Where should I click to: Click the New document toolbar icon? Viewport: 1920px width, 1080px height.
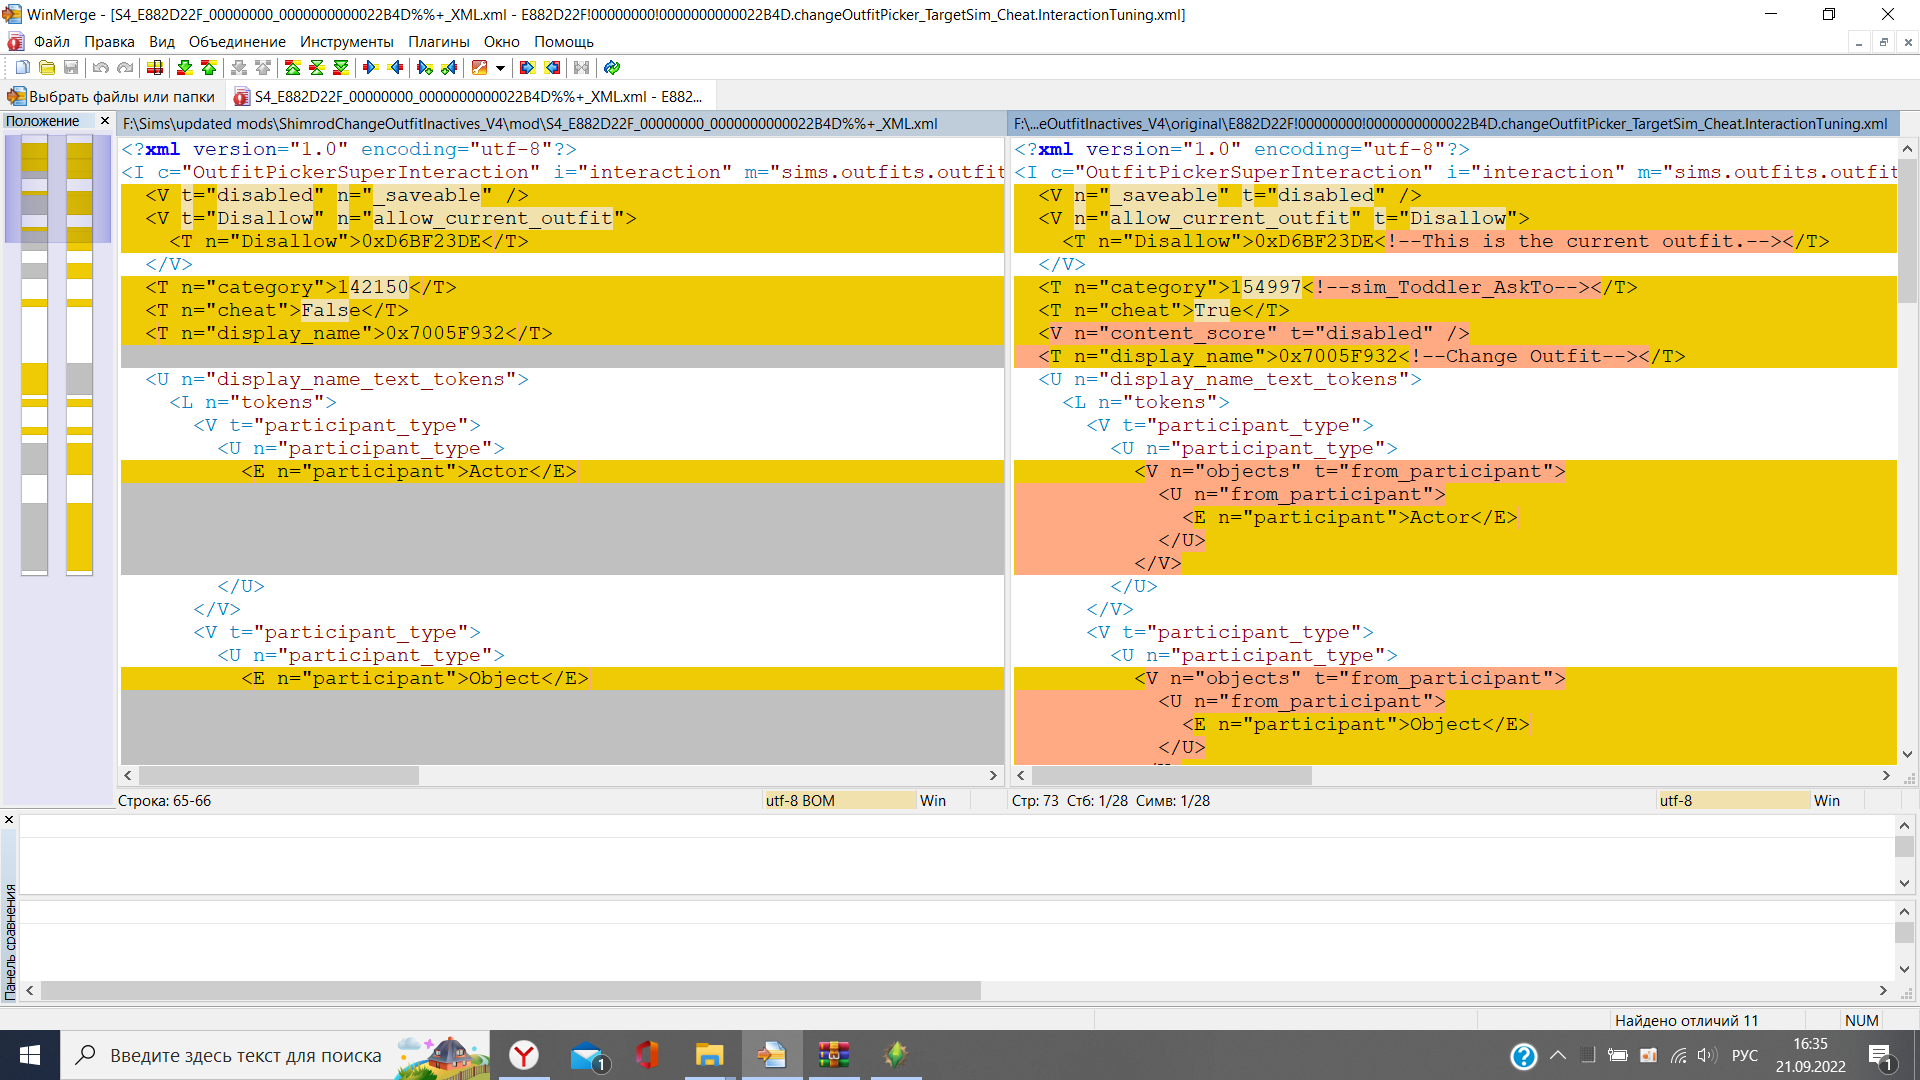[x=22, y=68]
